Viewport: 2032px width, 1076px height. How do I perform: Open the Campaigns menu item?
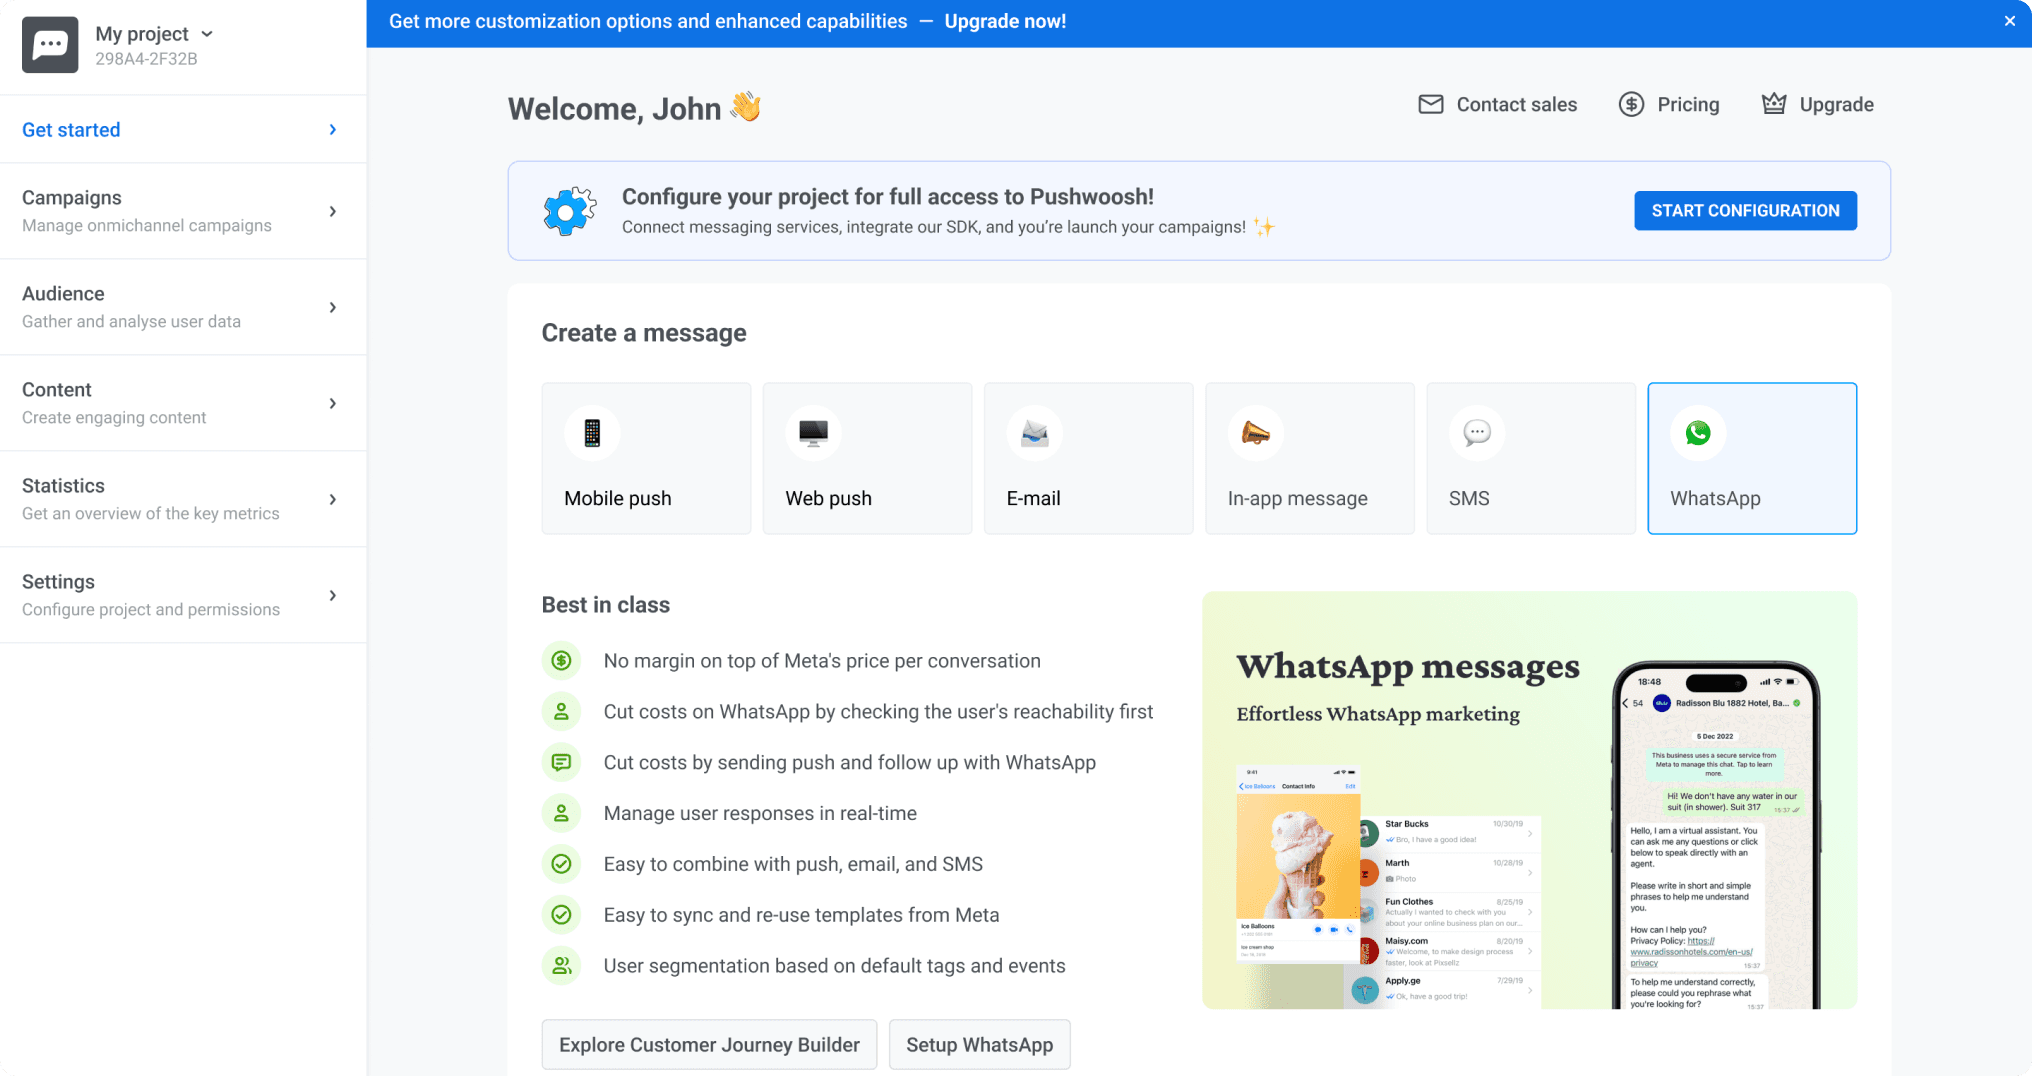(183, 211)
